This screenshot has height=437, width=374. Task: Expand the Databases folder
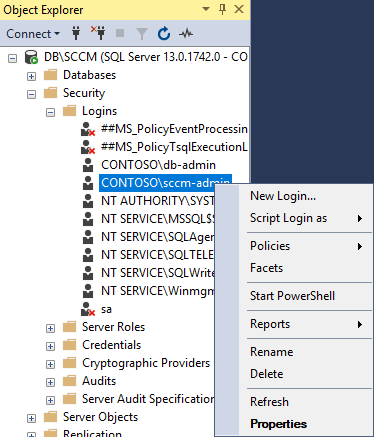pos(31,76)
